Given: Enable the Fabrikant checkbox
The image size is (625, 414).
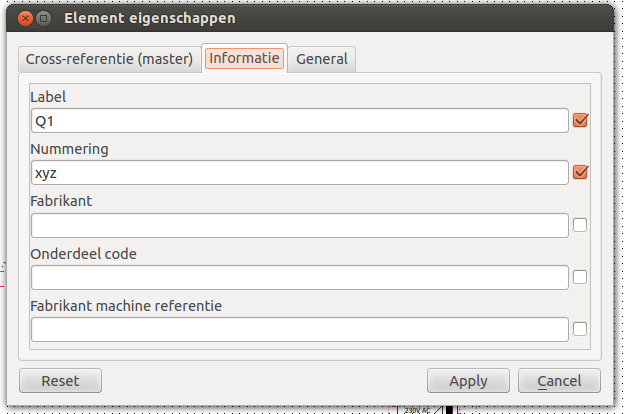Looking at the screenshot, I should pyautogui.click(x=580, y=225).
